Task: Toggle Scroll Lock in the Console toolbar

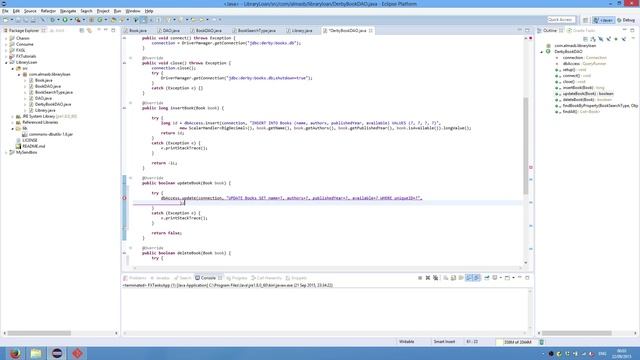Action: coord(453,278)
